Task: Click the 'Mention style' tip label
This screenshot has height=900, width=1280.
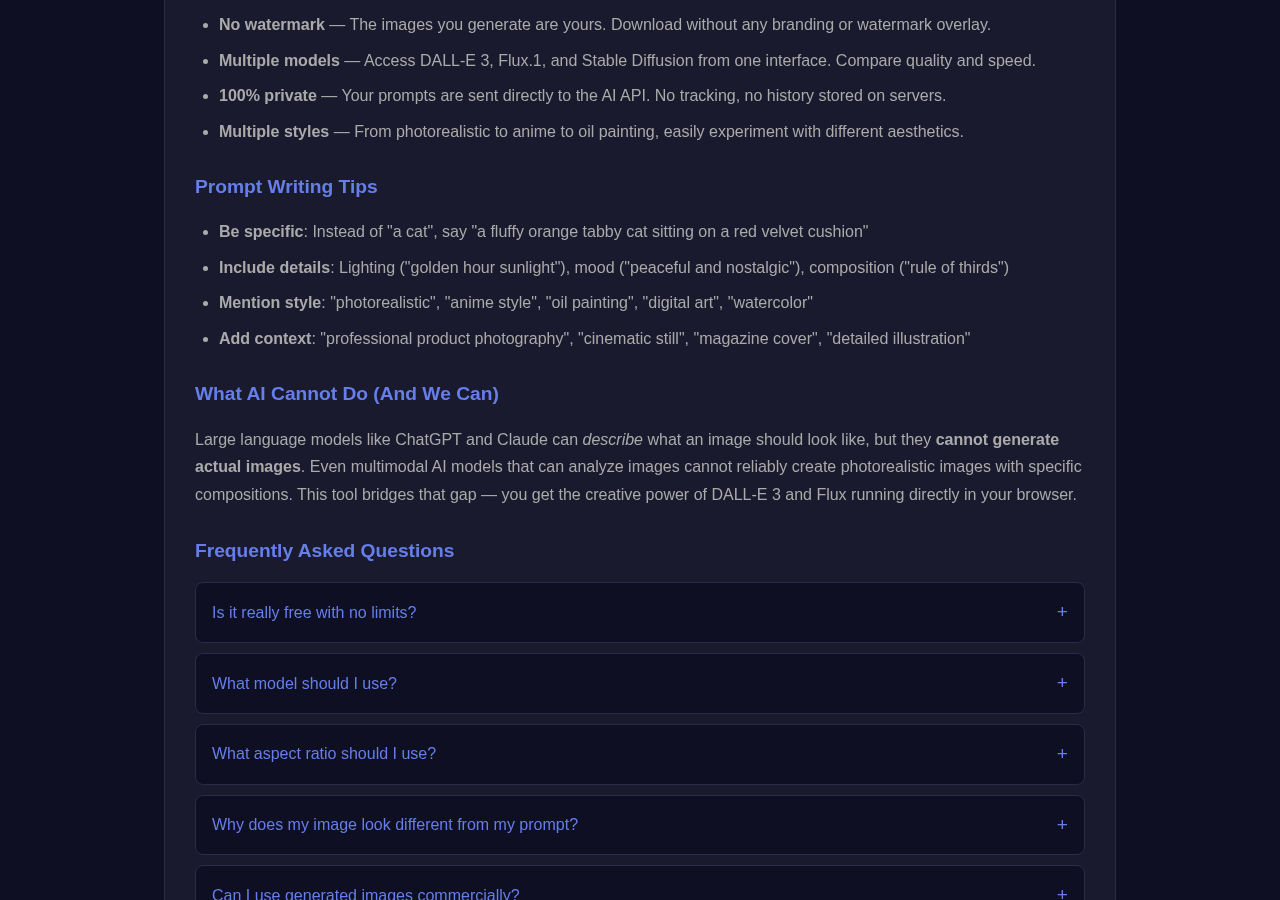Action: coord(270,303)
